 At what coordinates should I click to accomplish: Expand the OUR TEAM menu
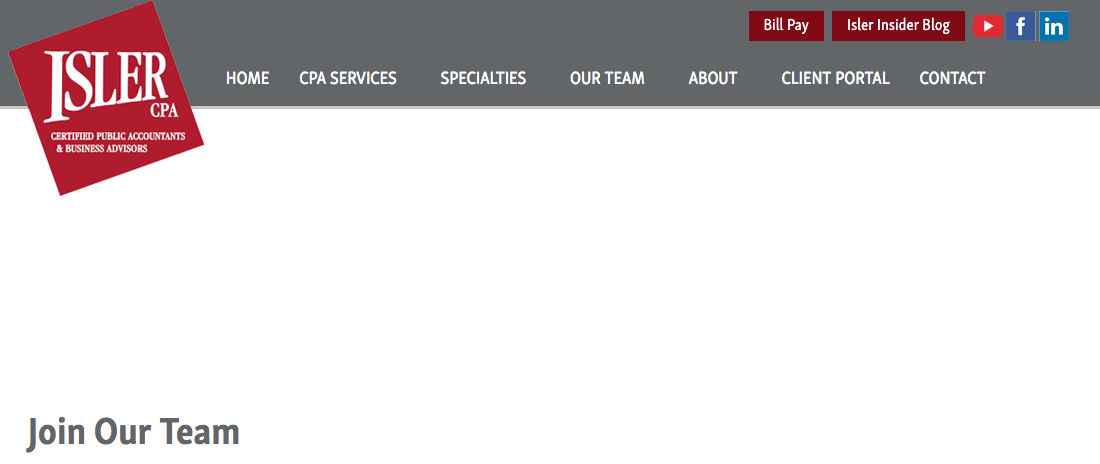pos(607,78)
